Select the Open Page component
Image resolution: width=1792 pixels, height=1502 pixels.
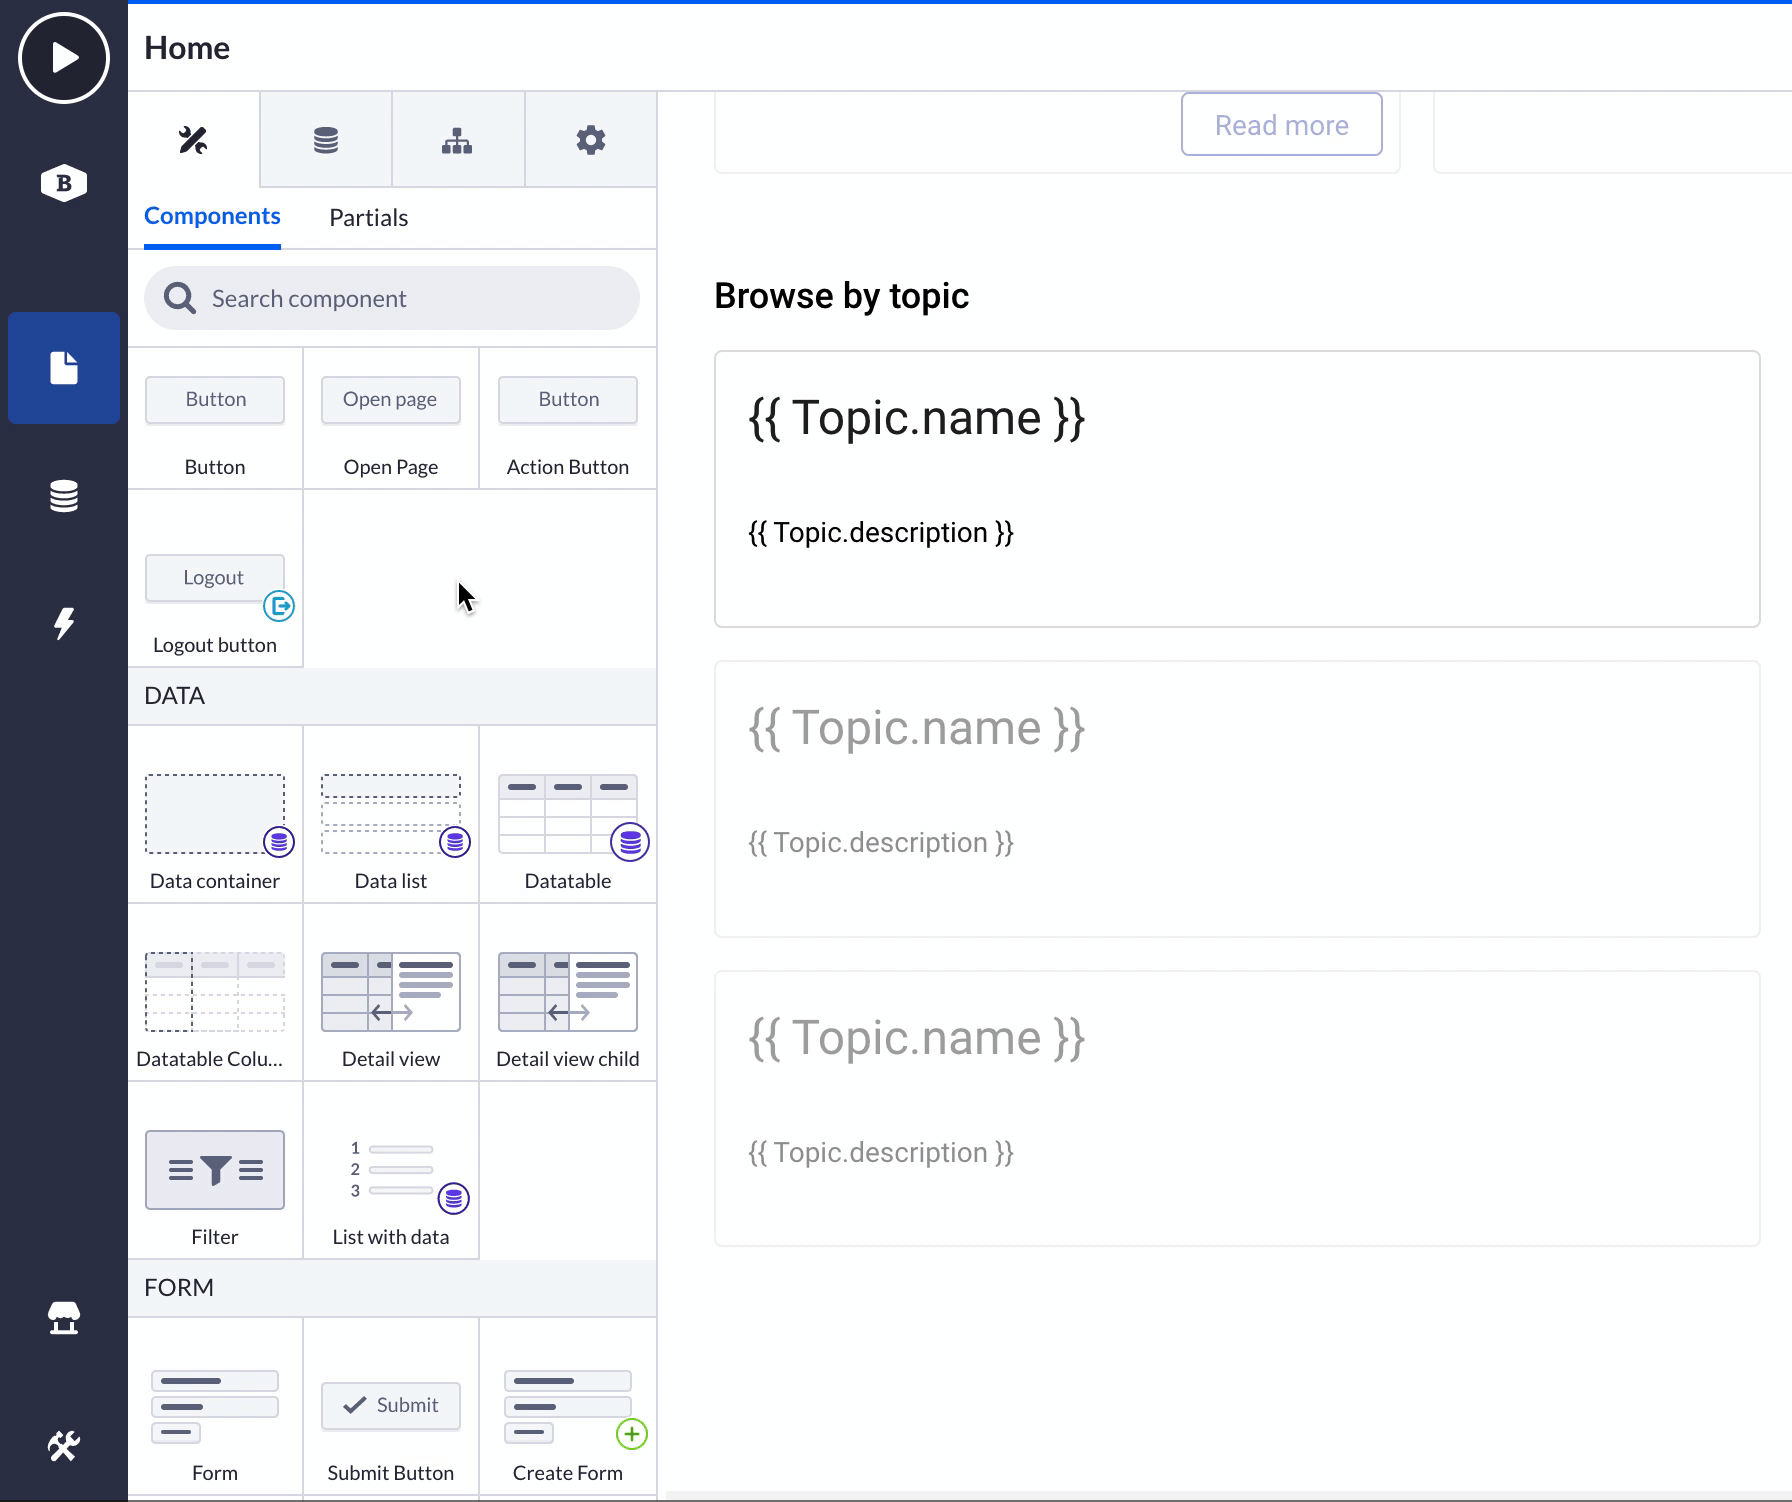391,419
